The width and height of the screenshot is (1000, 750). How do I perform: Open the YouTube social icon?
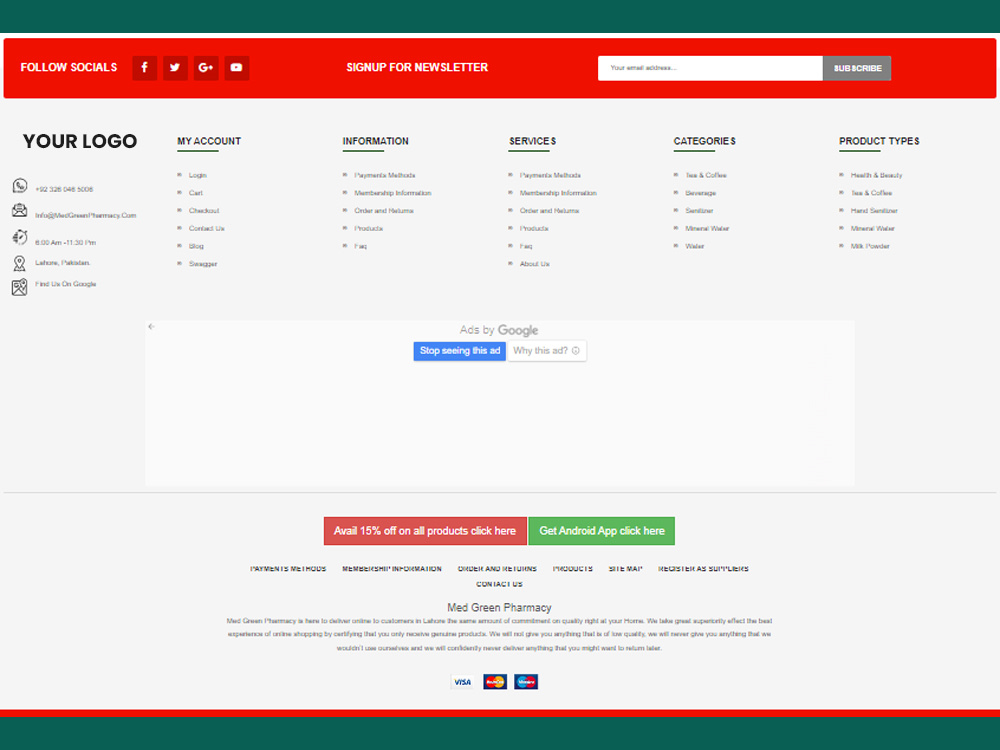[x=237, y=68]
